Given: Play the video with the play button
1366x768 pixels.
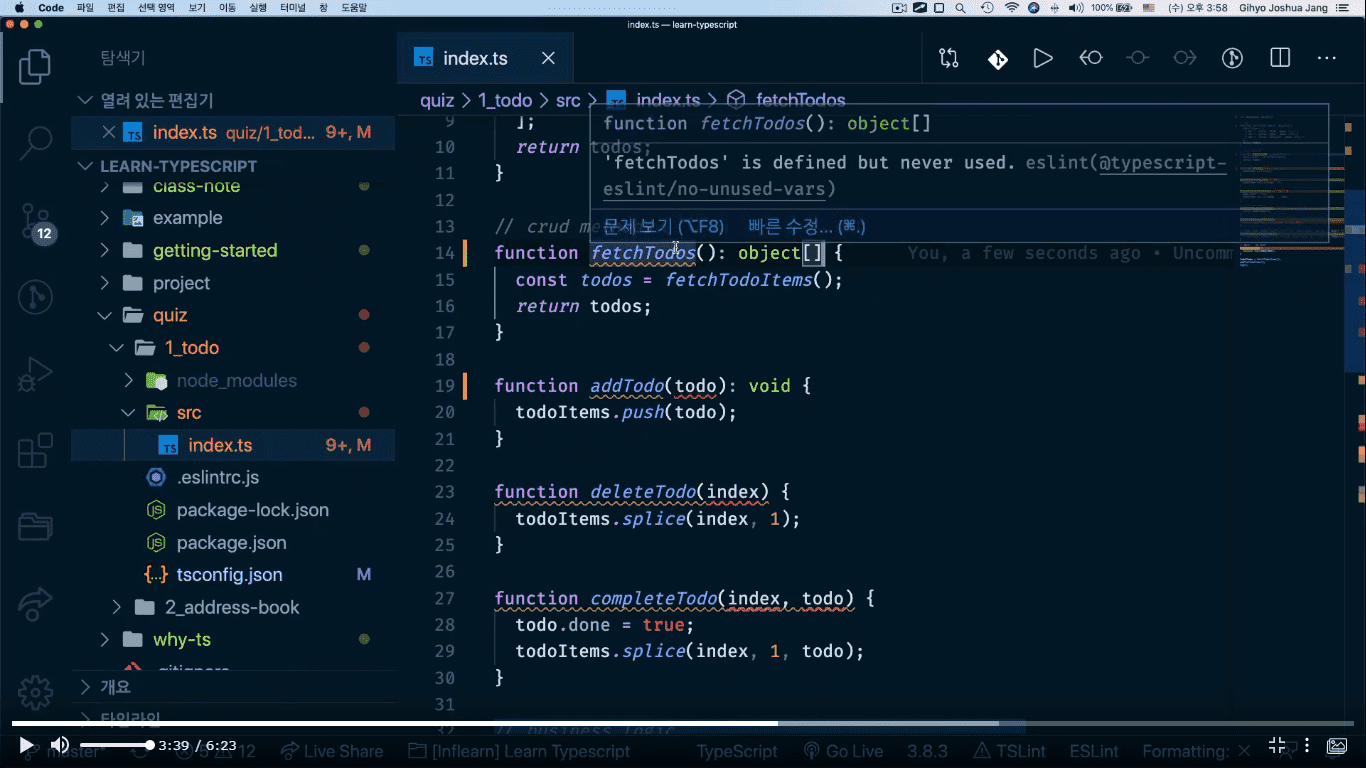Looking at the screenshot, I should pos(26,745).
